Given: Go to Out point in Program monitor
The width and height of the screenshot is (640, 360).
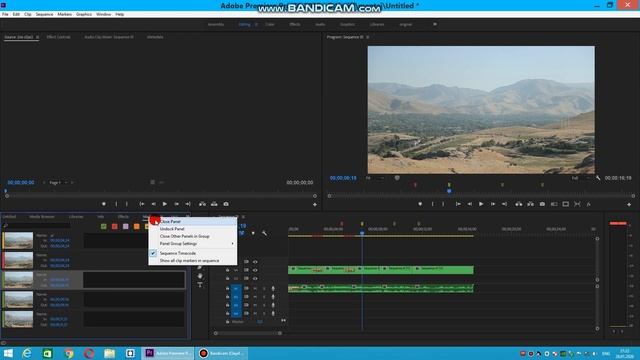Looking at the screenshot, I should pos(504,204).
